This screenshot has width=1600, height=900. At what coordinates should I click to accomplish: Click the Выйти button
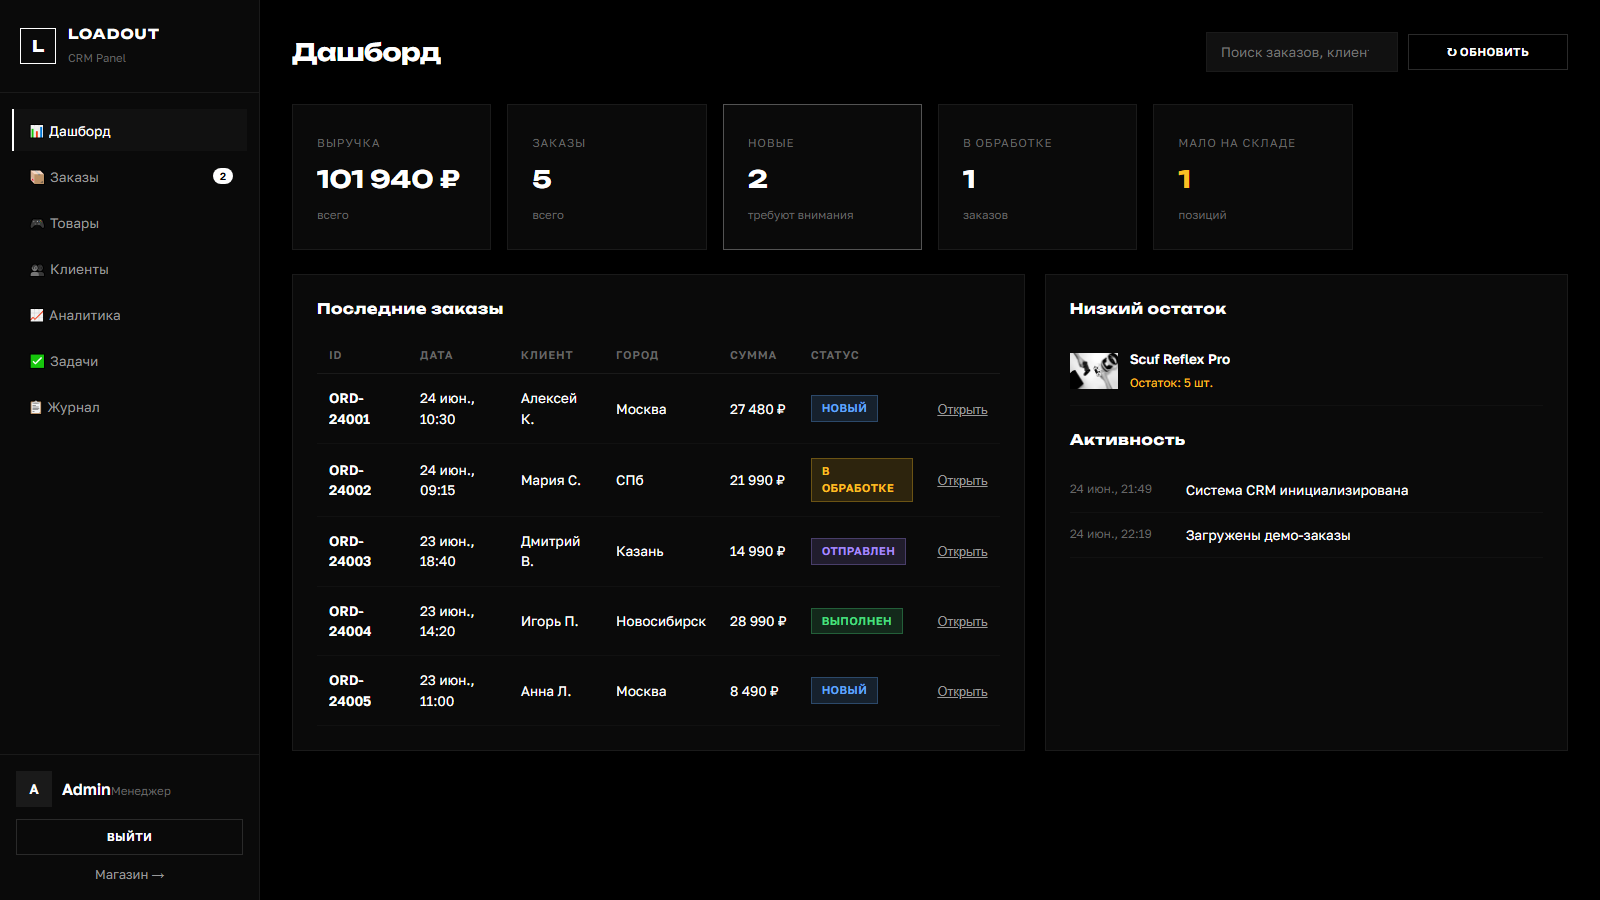[129, 837]
